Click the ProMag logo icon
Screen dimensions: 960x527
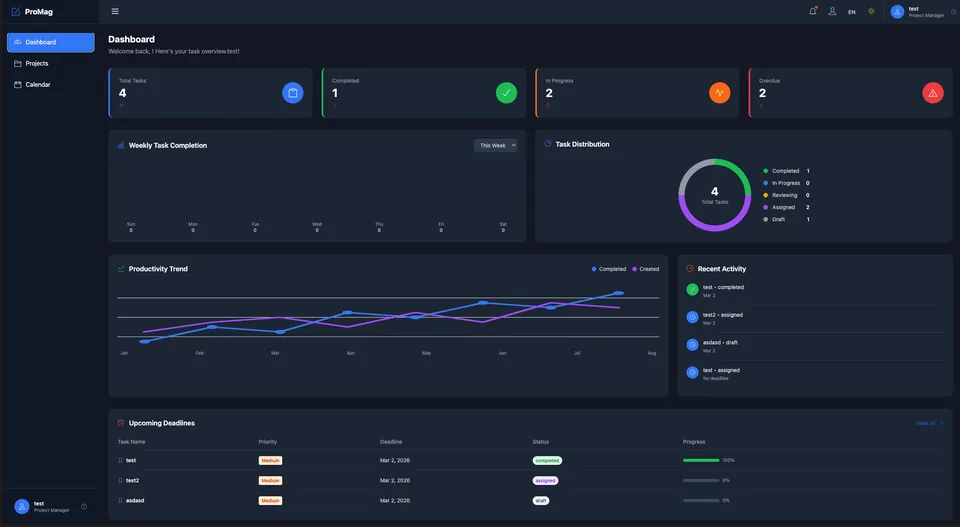16,12
